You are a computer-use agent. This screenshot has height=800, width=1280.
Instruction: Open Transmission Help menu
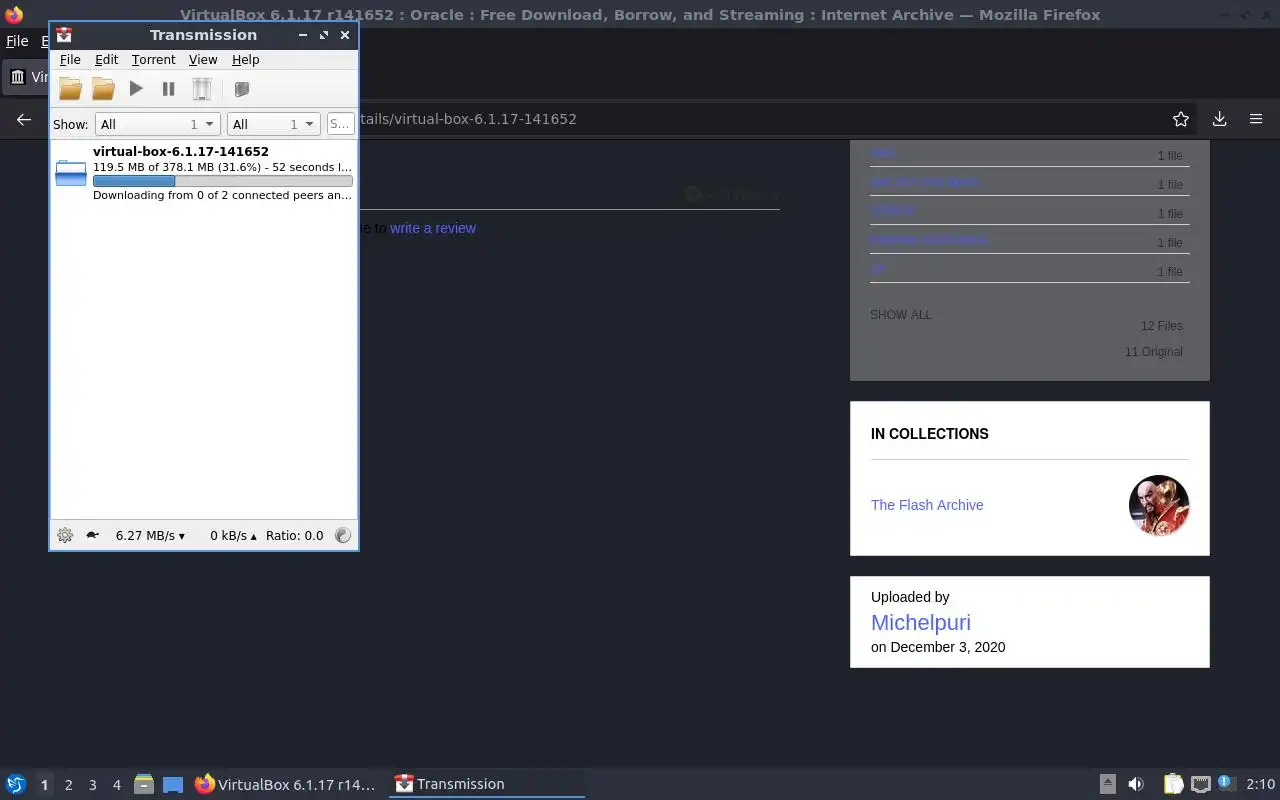click(x=245, y=60)
